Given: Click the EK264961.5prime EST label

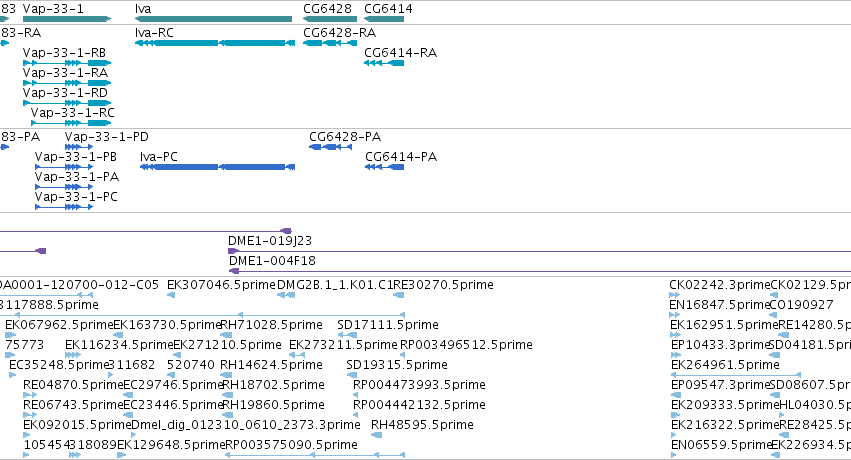Looking at the screenshot, I should click(725, 365).
